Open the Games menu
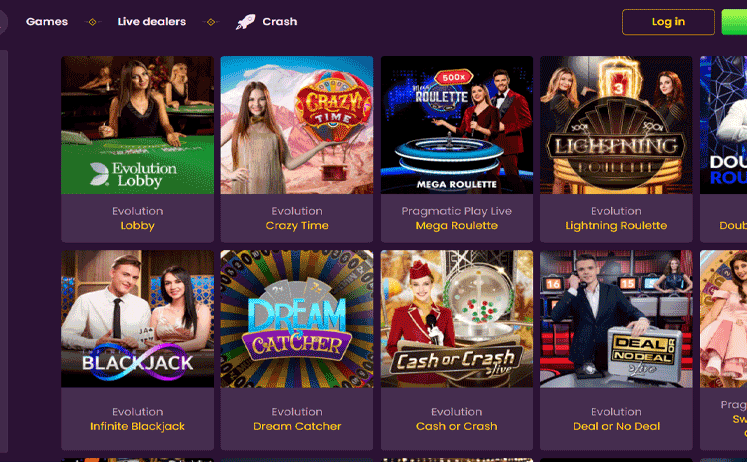747x462 pixels. pos(47,22)
